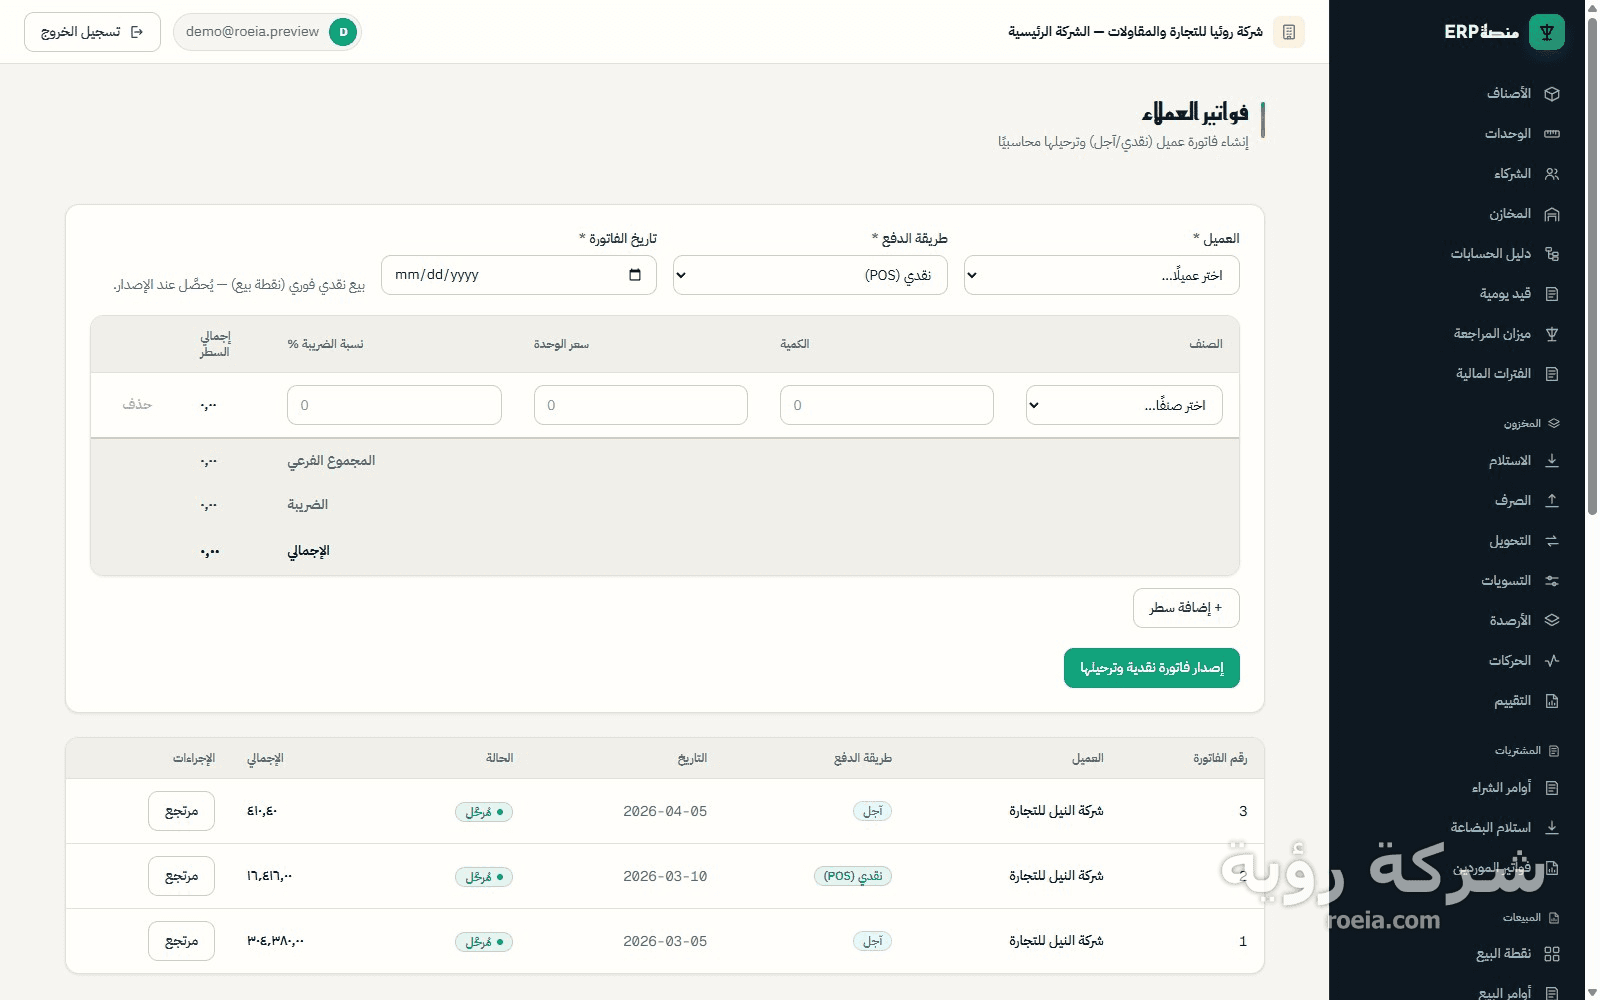Click the الإجمالي column header in invoices table
1600x1000 pixels.
point(265,758)
